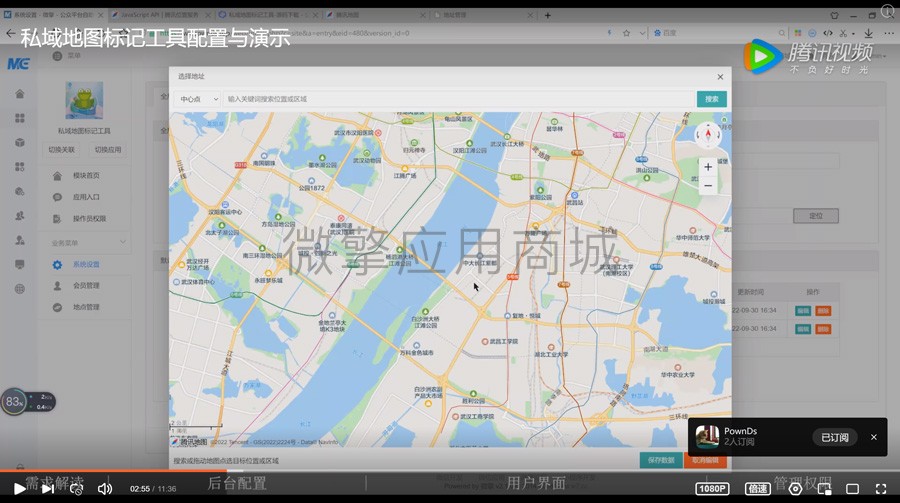This screenshot has width=900, height=503.
Task: Open the browser three-dots menu
Action: (889, 33)
